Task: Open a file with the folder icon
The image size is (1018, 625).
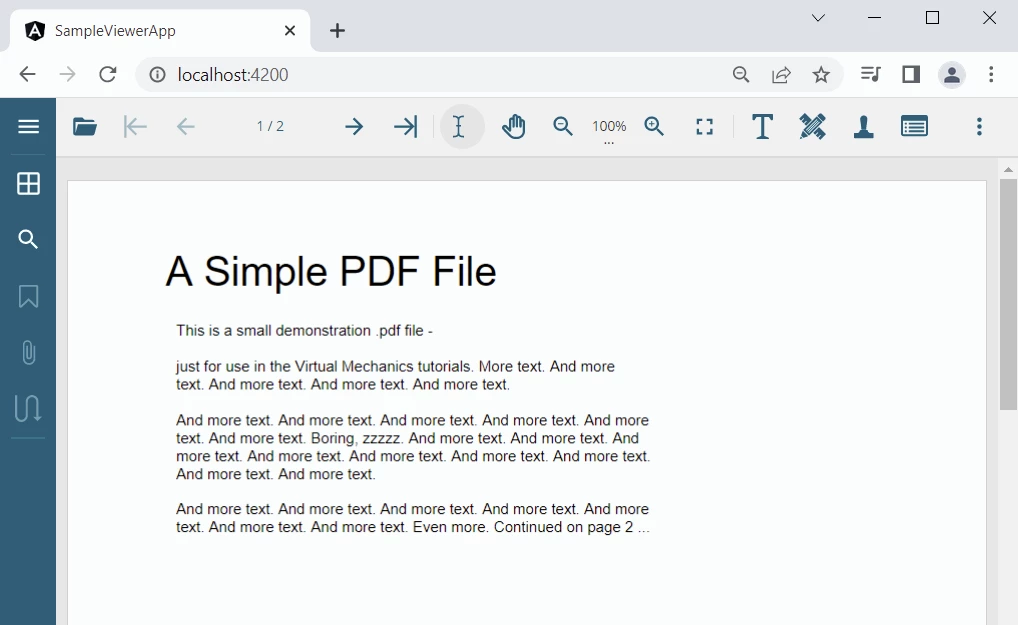Action: tap(85, 127)
